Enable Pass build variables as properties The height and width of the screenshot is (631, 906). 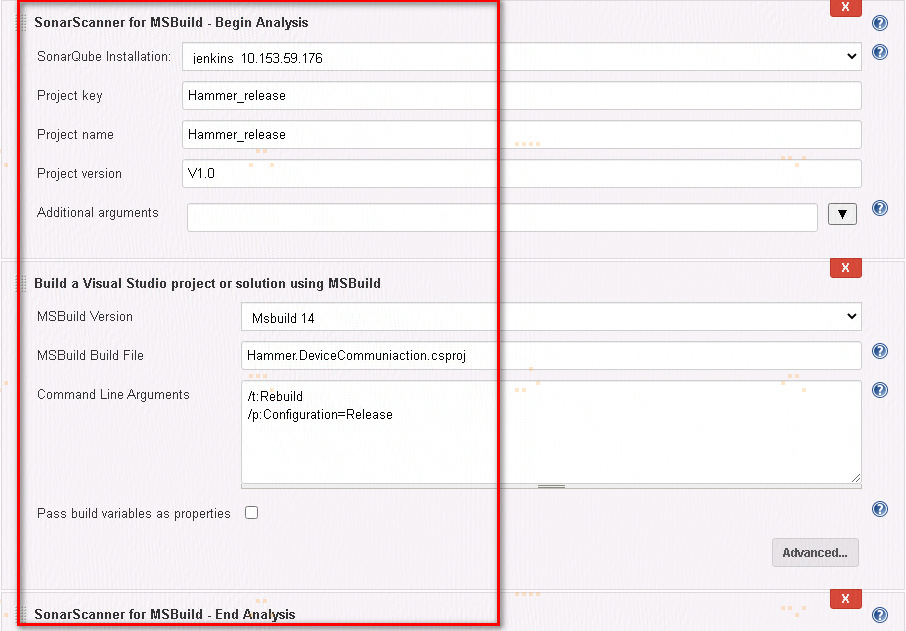point(251,513)
